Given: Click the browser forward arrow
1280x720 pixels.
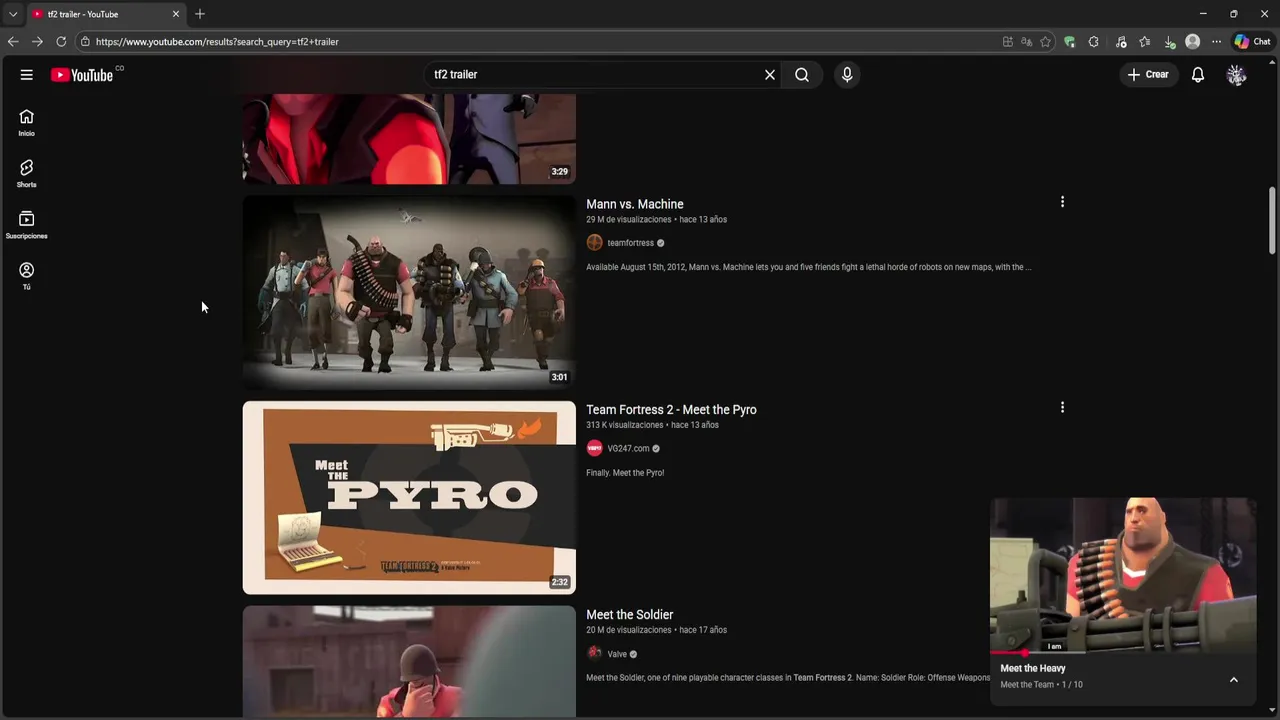Looking at the screenshot, I should pos(37,42).
